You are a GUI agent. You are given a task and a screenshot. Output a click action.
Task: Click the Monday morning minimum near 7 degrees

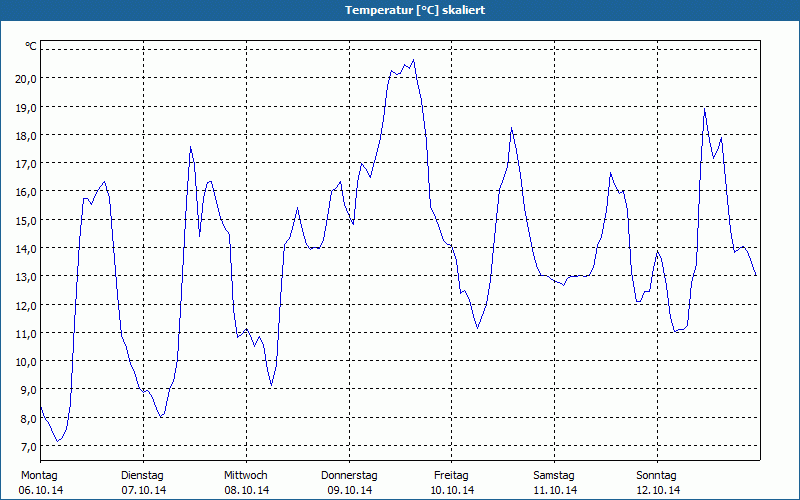coord(58,441)
